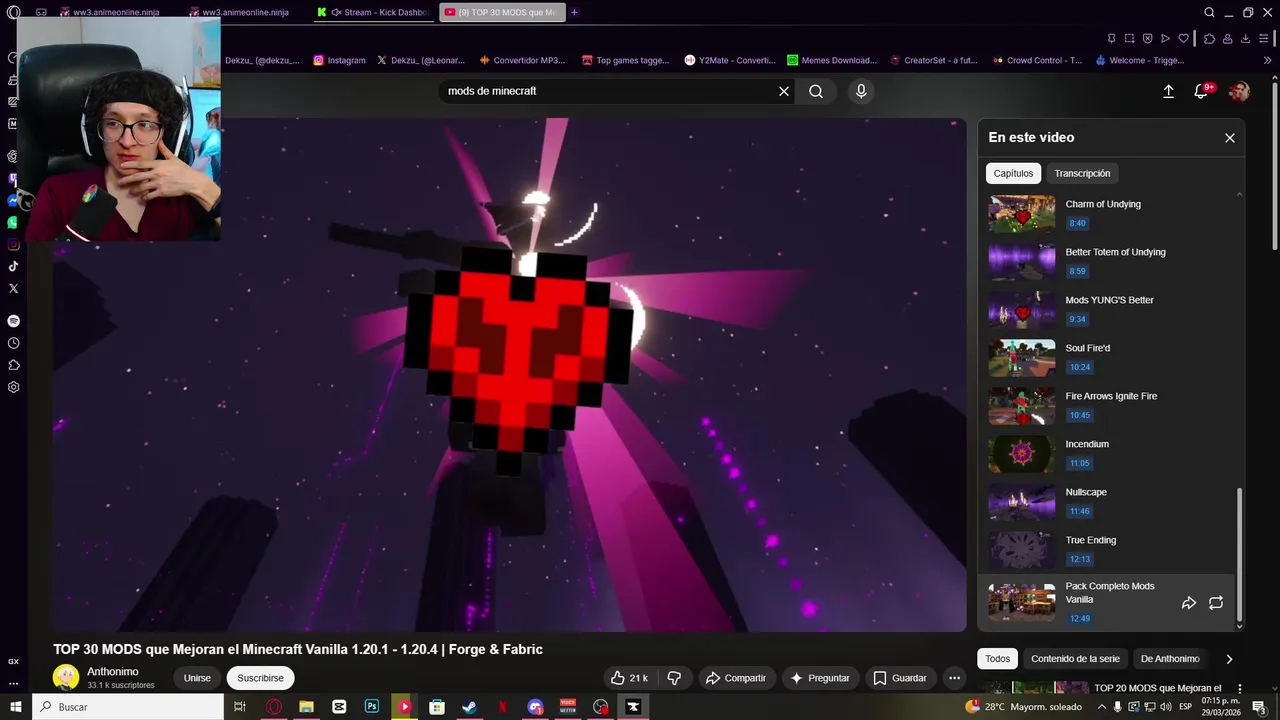Open the Y2Mate bookmark
Viewport: 1280px width, 720px height.
click(730, 60)
